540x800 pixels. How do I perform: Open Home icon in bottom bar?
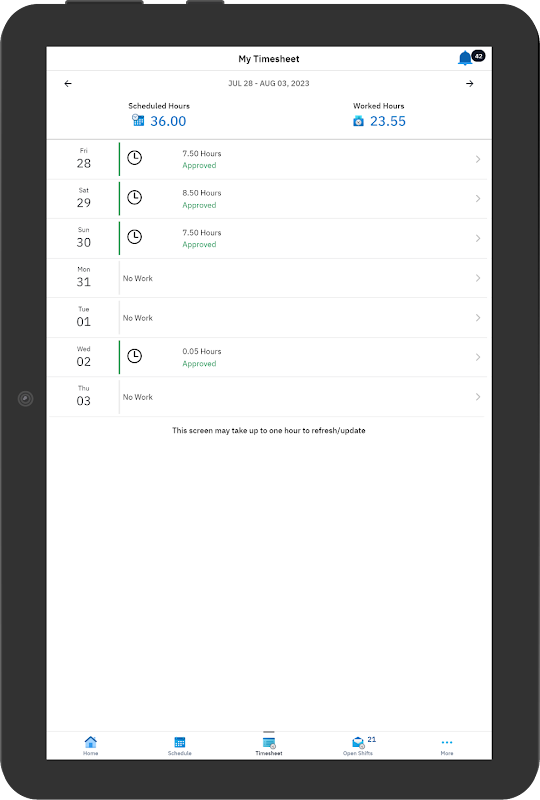click(90, 742)
